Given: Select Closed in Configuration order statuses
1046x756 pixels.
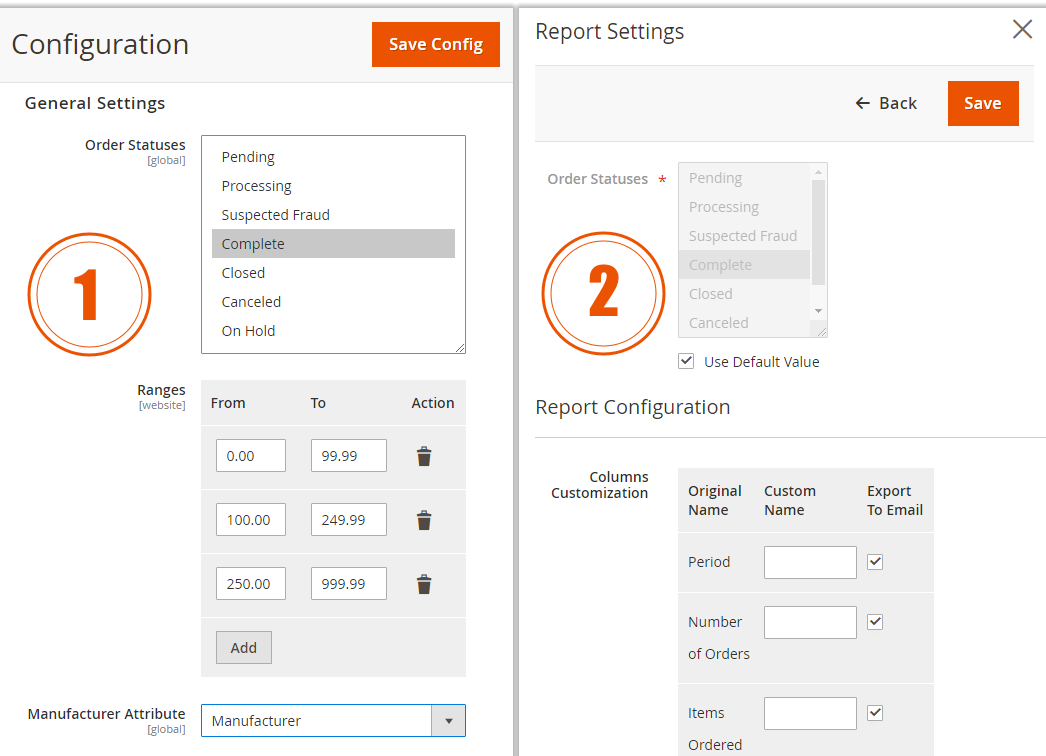Looking at the screenshot, I should tap(333, 273).
